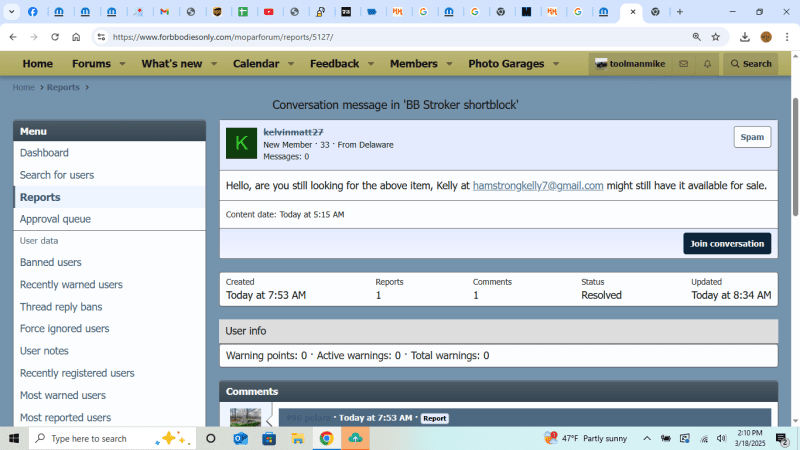This screenshot has height=450, width=800.
Task: Expand the Calendar dropdown arrow
Action: (291, 64)
